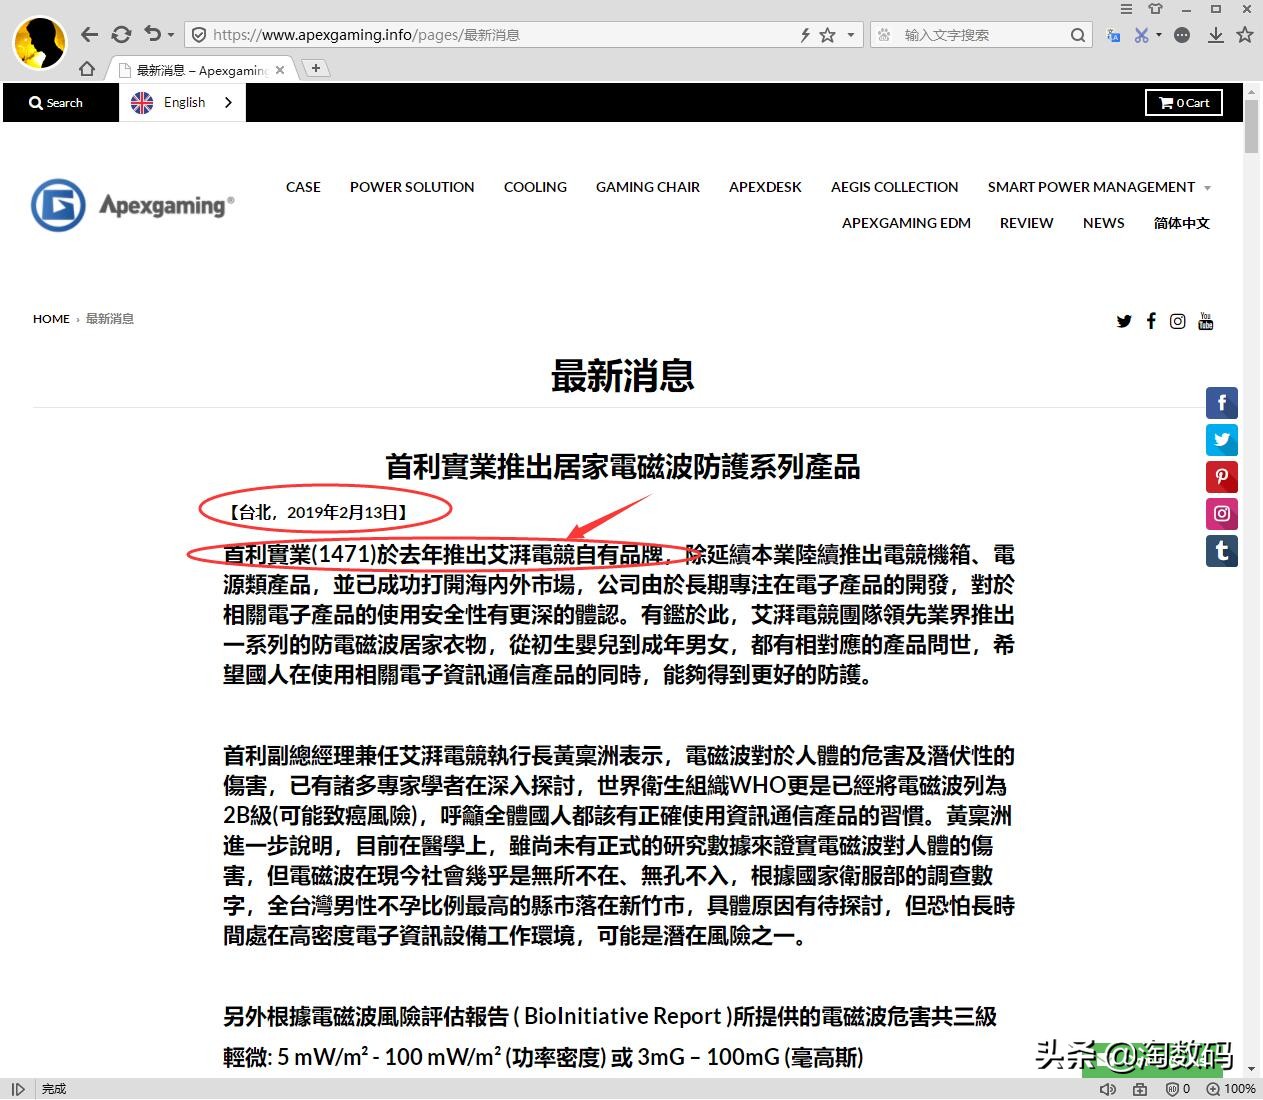Mute the browser sound in the status bar
This screenshot has width=1263, height=1100.
pyautogui.click(x=1108, y=1089)
